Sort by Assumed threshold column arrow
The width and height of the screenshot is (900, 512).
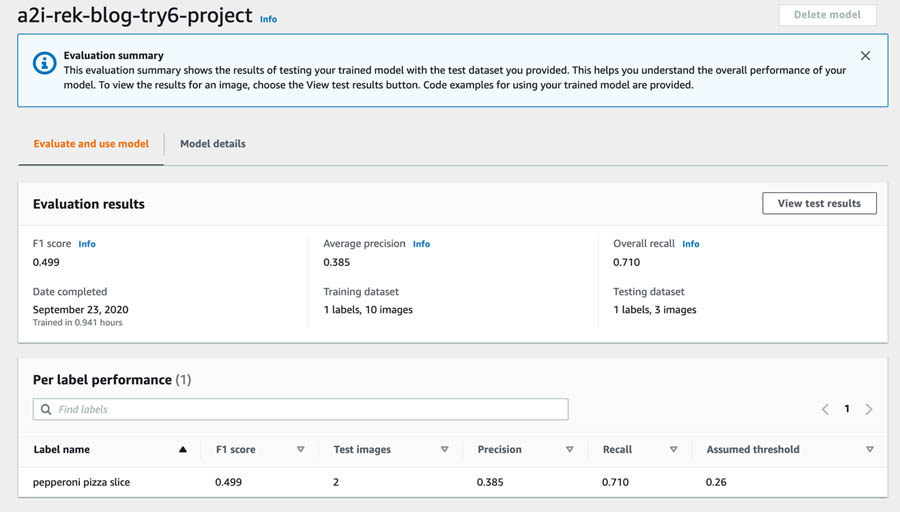[870, 449]
